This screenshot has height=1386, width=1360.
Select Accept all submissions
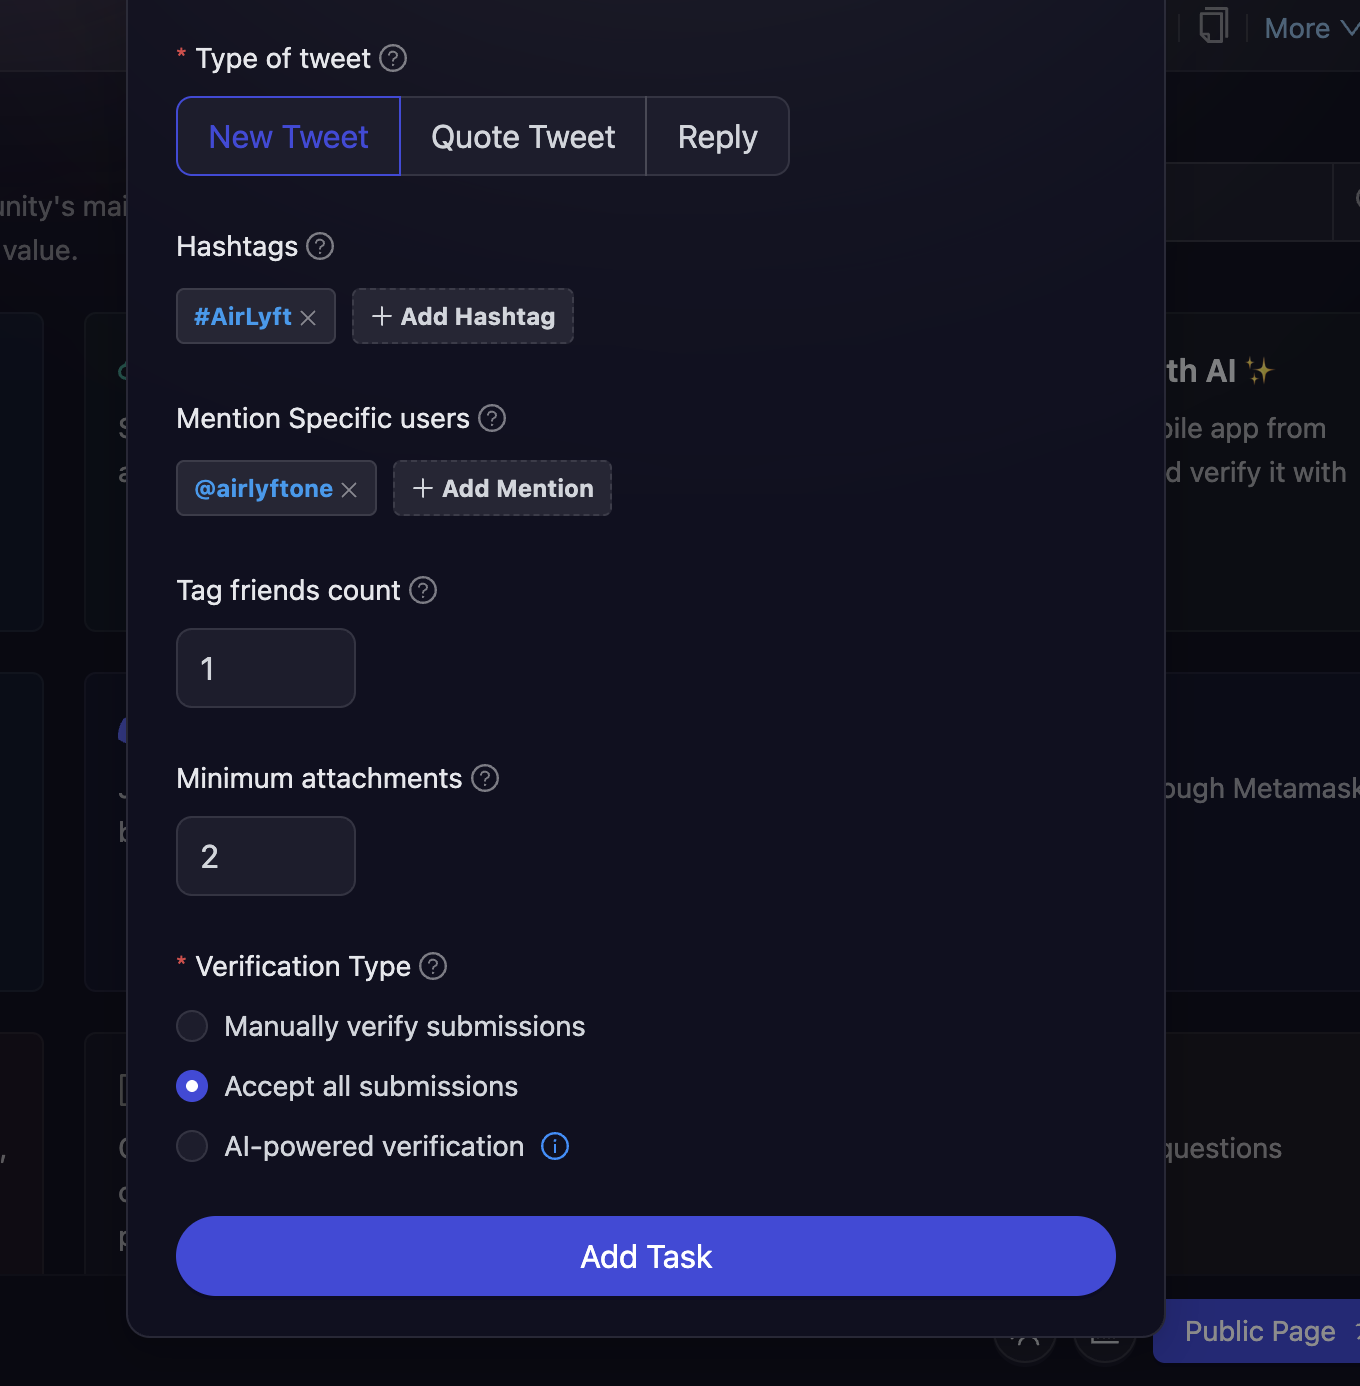click(x=192, y=1086)
